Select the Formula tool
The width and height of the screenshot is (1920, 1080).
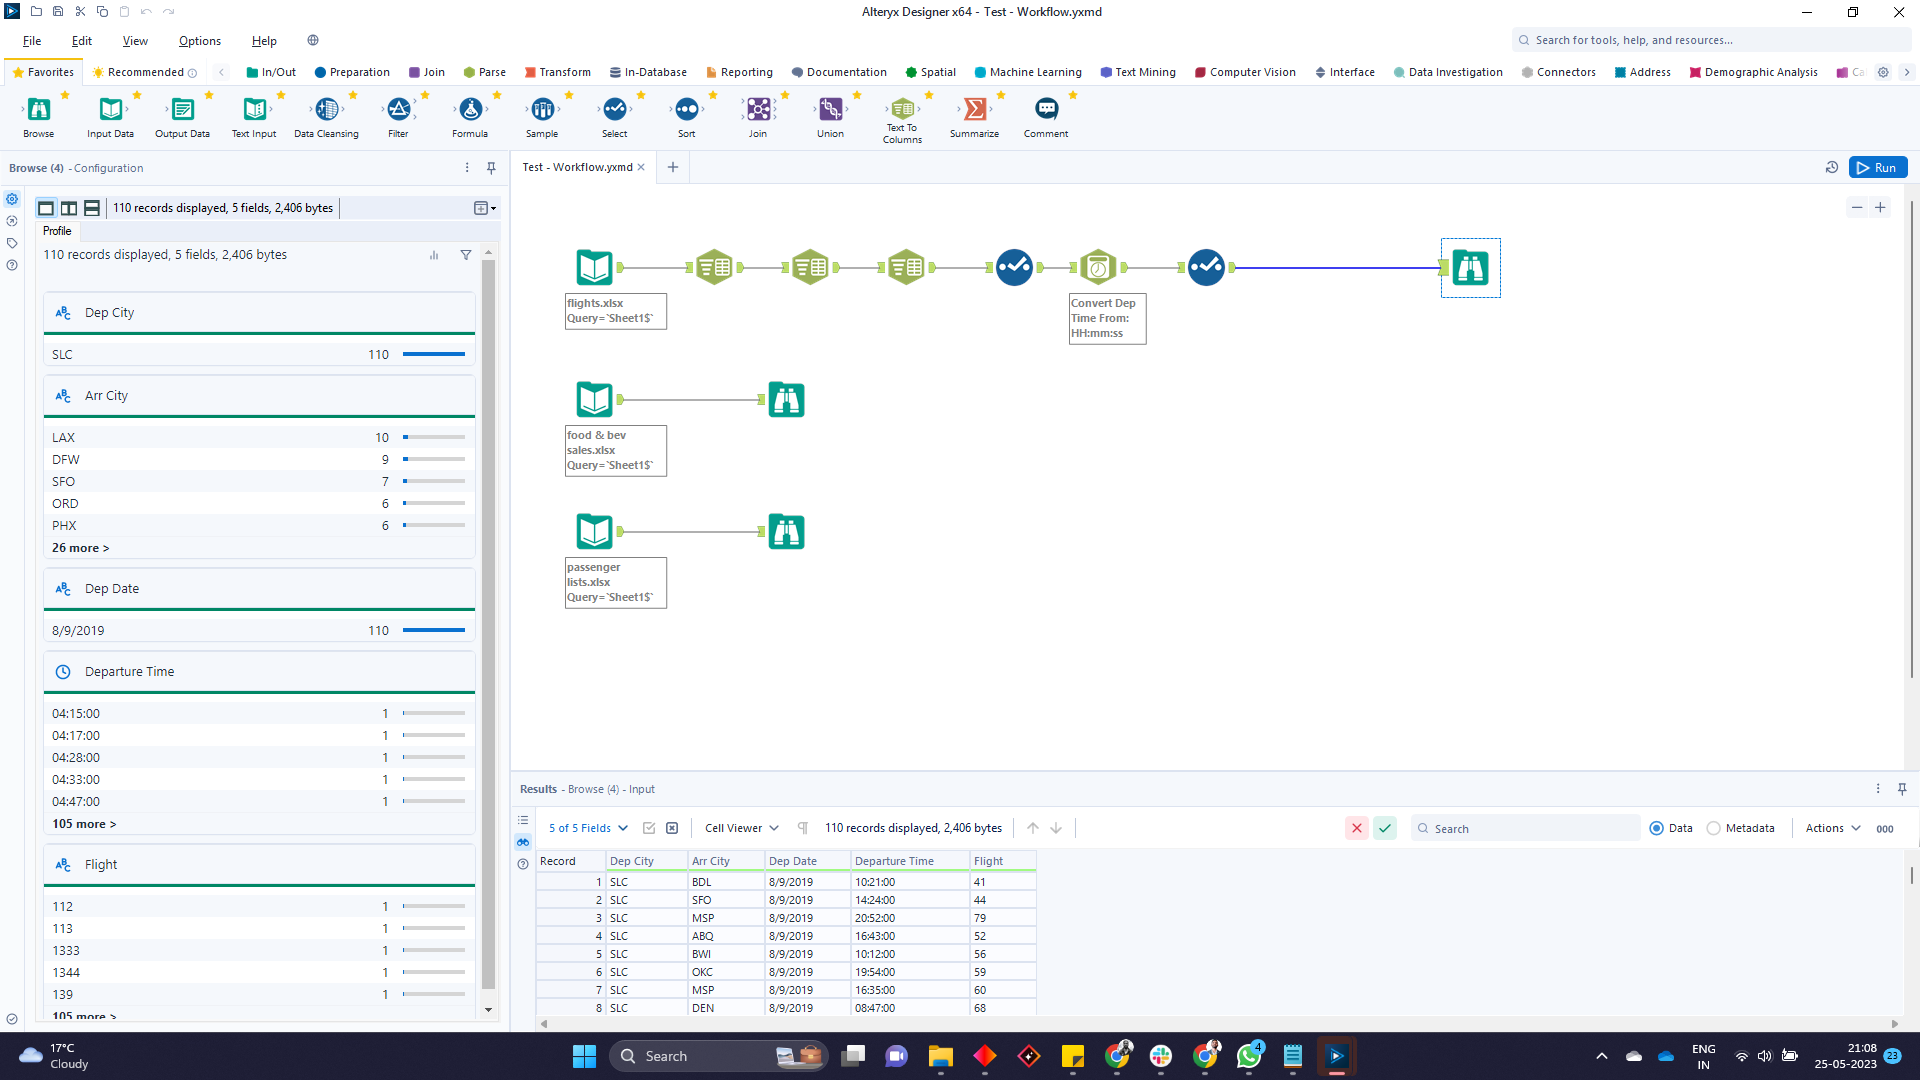click(470, 110)
